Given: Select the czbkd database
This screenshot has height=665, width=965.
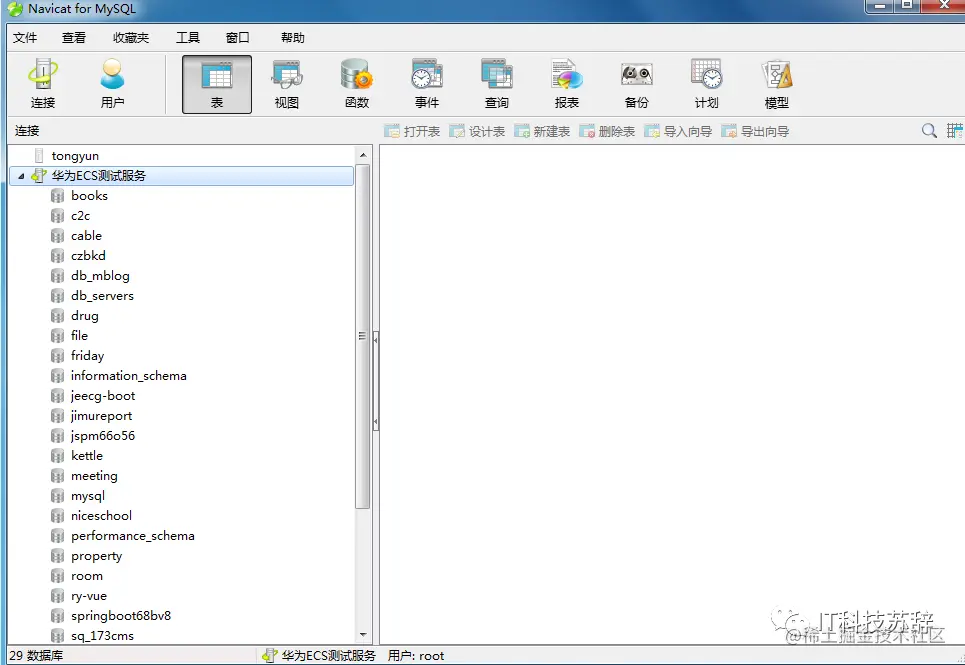Looking at the screenshot, I should point(88,255).
